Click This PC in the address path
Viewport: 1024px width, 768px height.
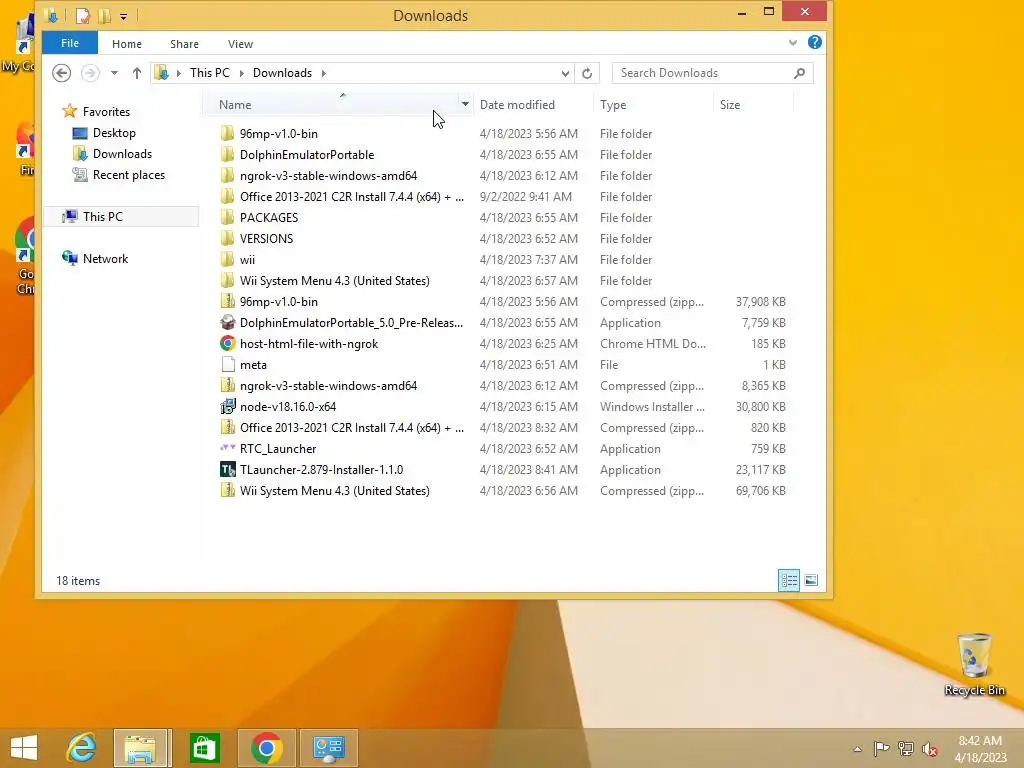pos(210,73)
